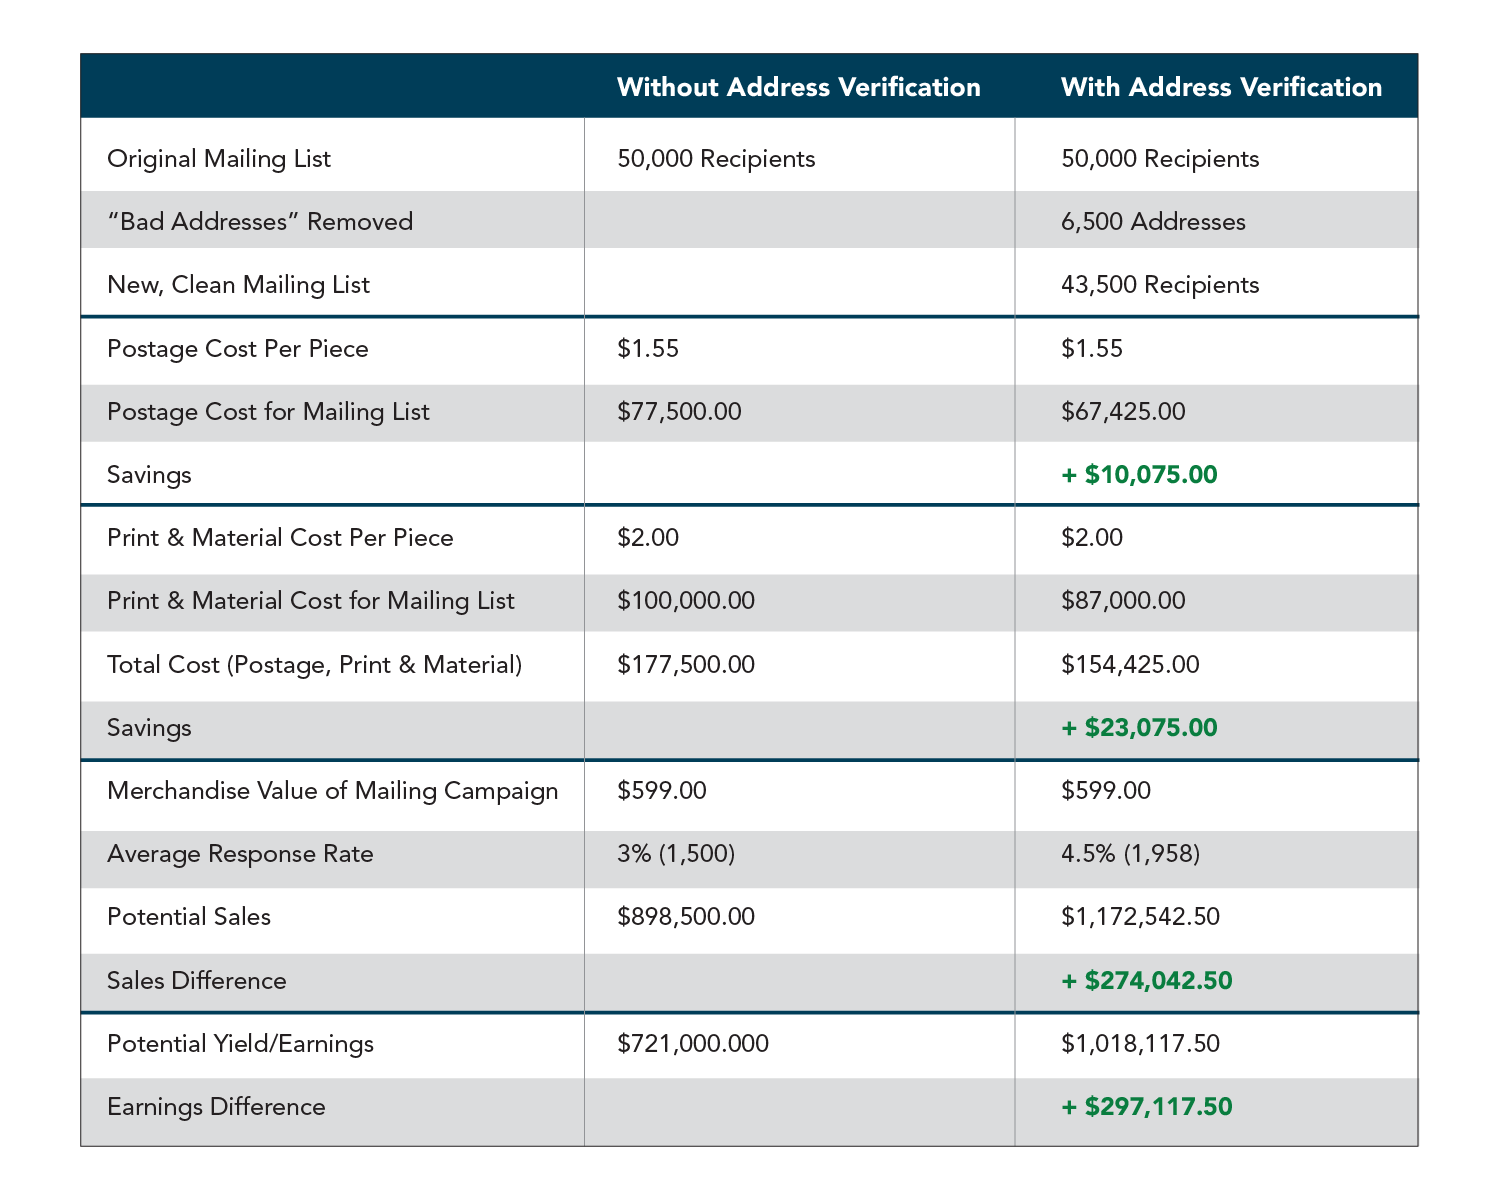Click 'Print & Material Cost Per Piece' label
This screenshot has width=1500, height=1200.
tap(280, 538)
